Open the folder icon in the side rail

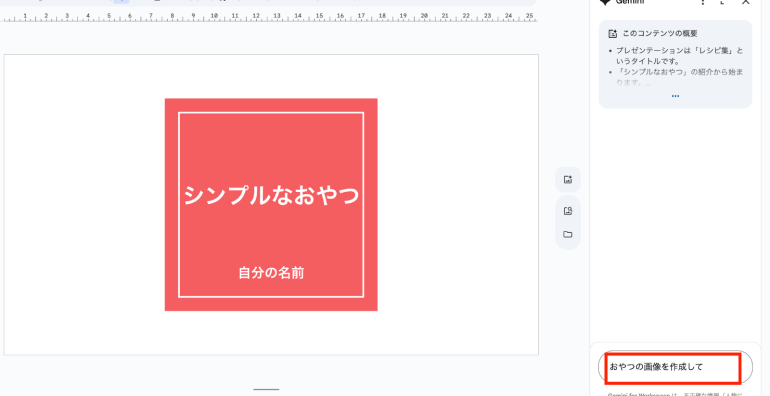(x=568, y=234)
